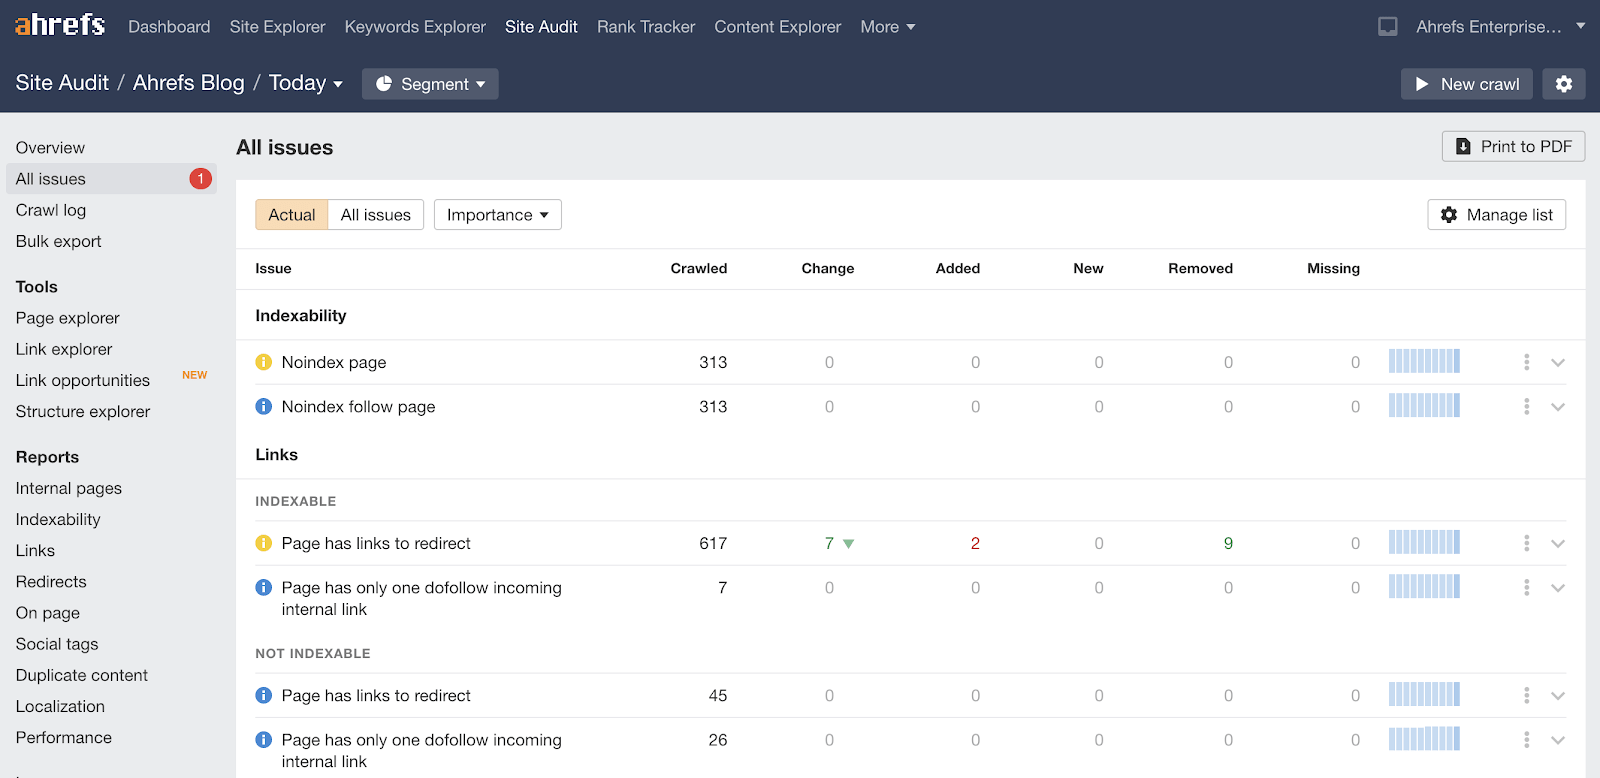Image resolution: width=1600 pixels, height=778 pixels.
Task: Open three-dot menu for indexable links to redirect
Action: pos(1526,543)
